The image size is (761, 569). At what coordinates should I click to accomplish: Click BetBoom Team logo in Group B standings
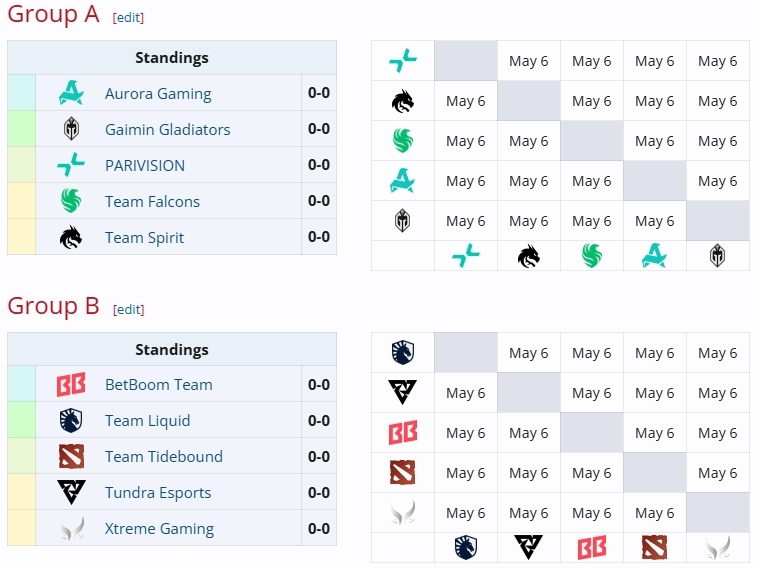pyautogui.click(x=71, y=384)
